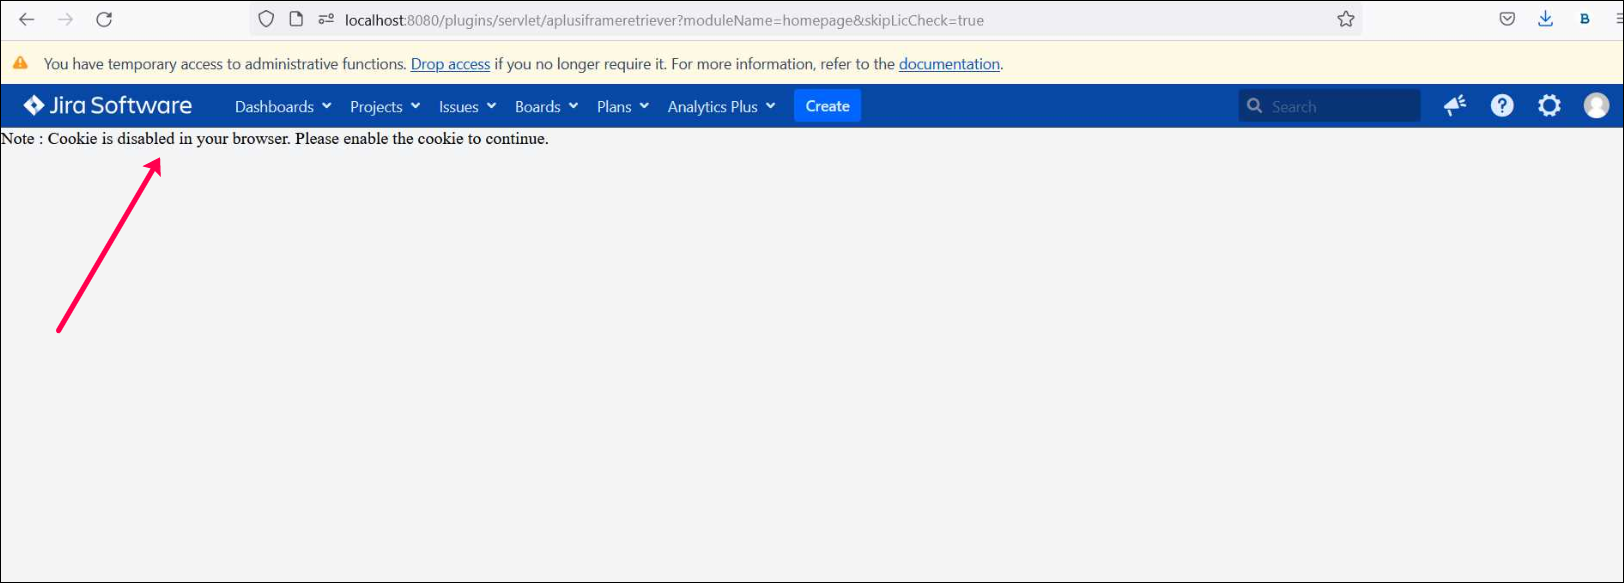This screenshot has width=1624, height=583.
Task: Open the browser downloads icon
Action: [1545, 20]
